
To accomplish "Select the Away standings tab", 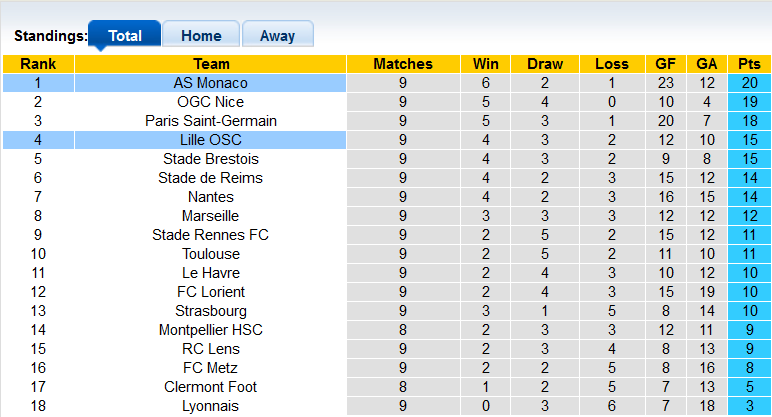I will [277, 35].
